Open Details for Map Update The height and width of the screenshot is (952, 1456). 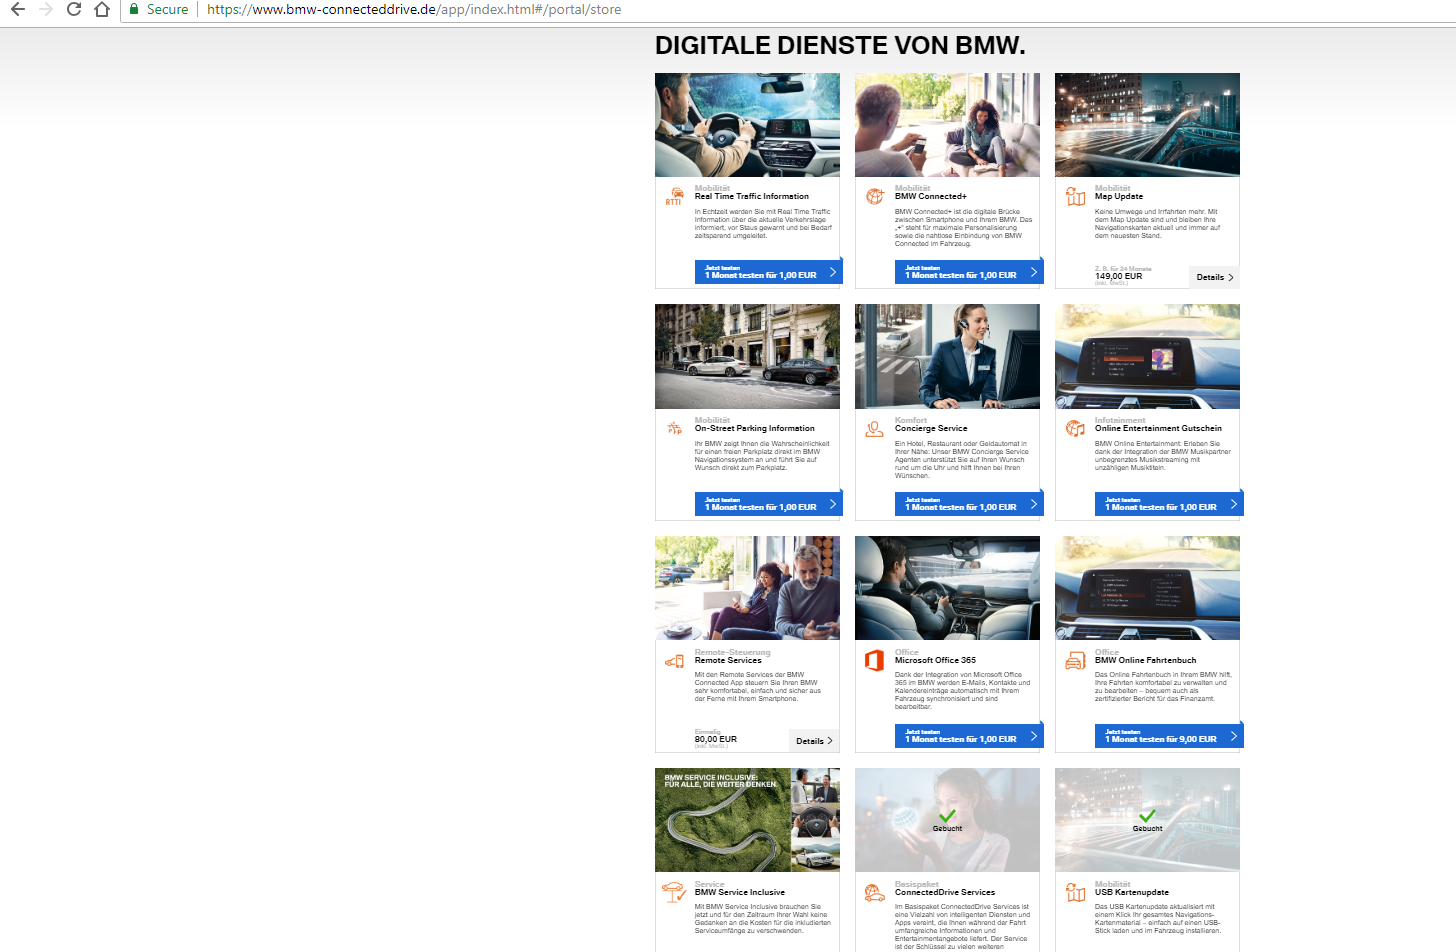(x=1215, y=277)
